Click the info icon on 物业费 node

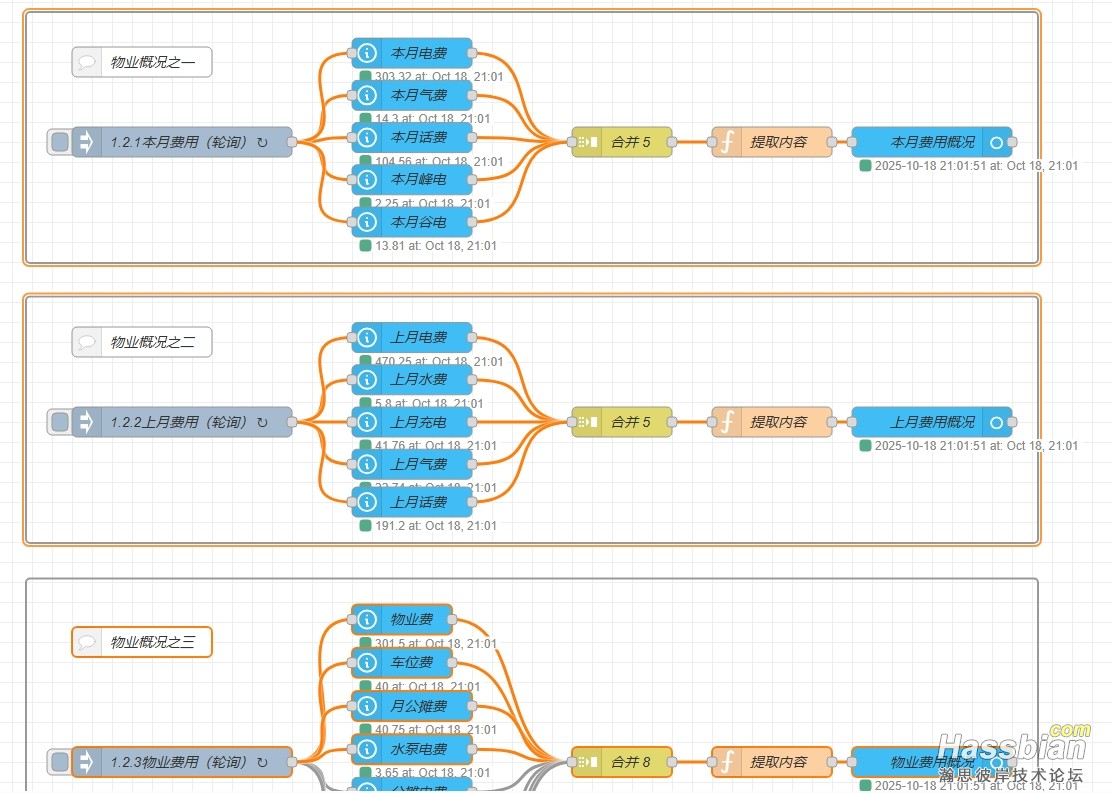point(367,620)
